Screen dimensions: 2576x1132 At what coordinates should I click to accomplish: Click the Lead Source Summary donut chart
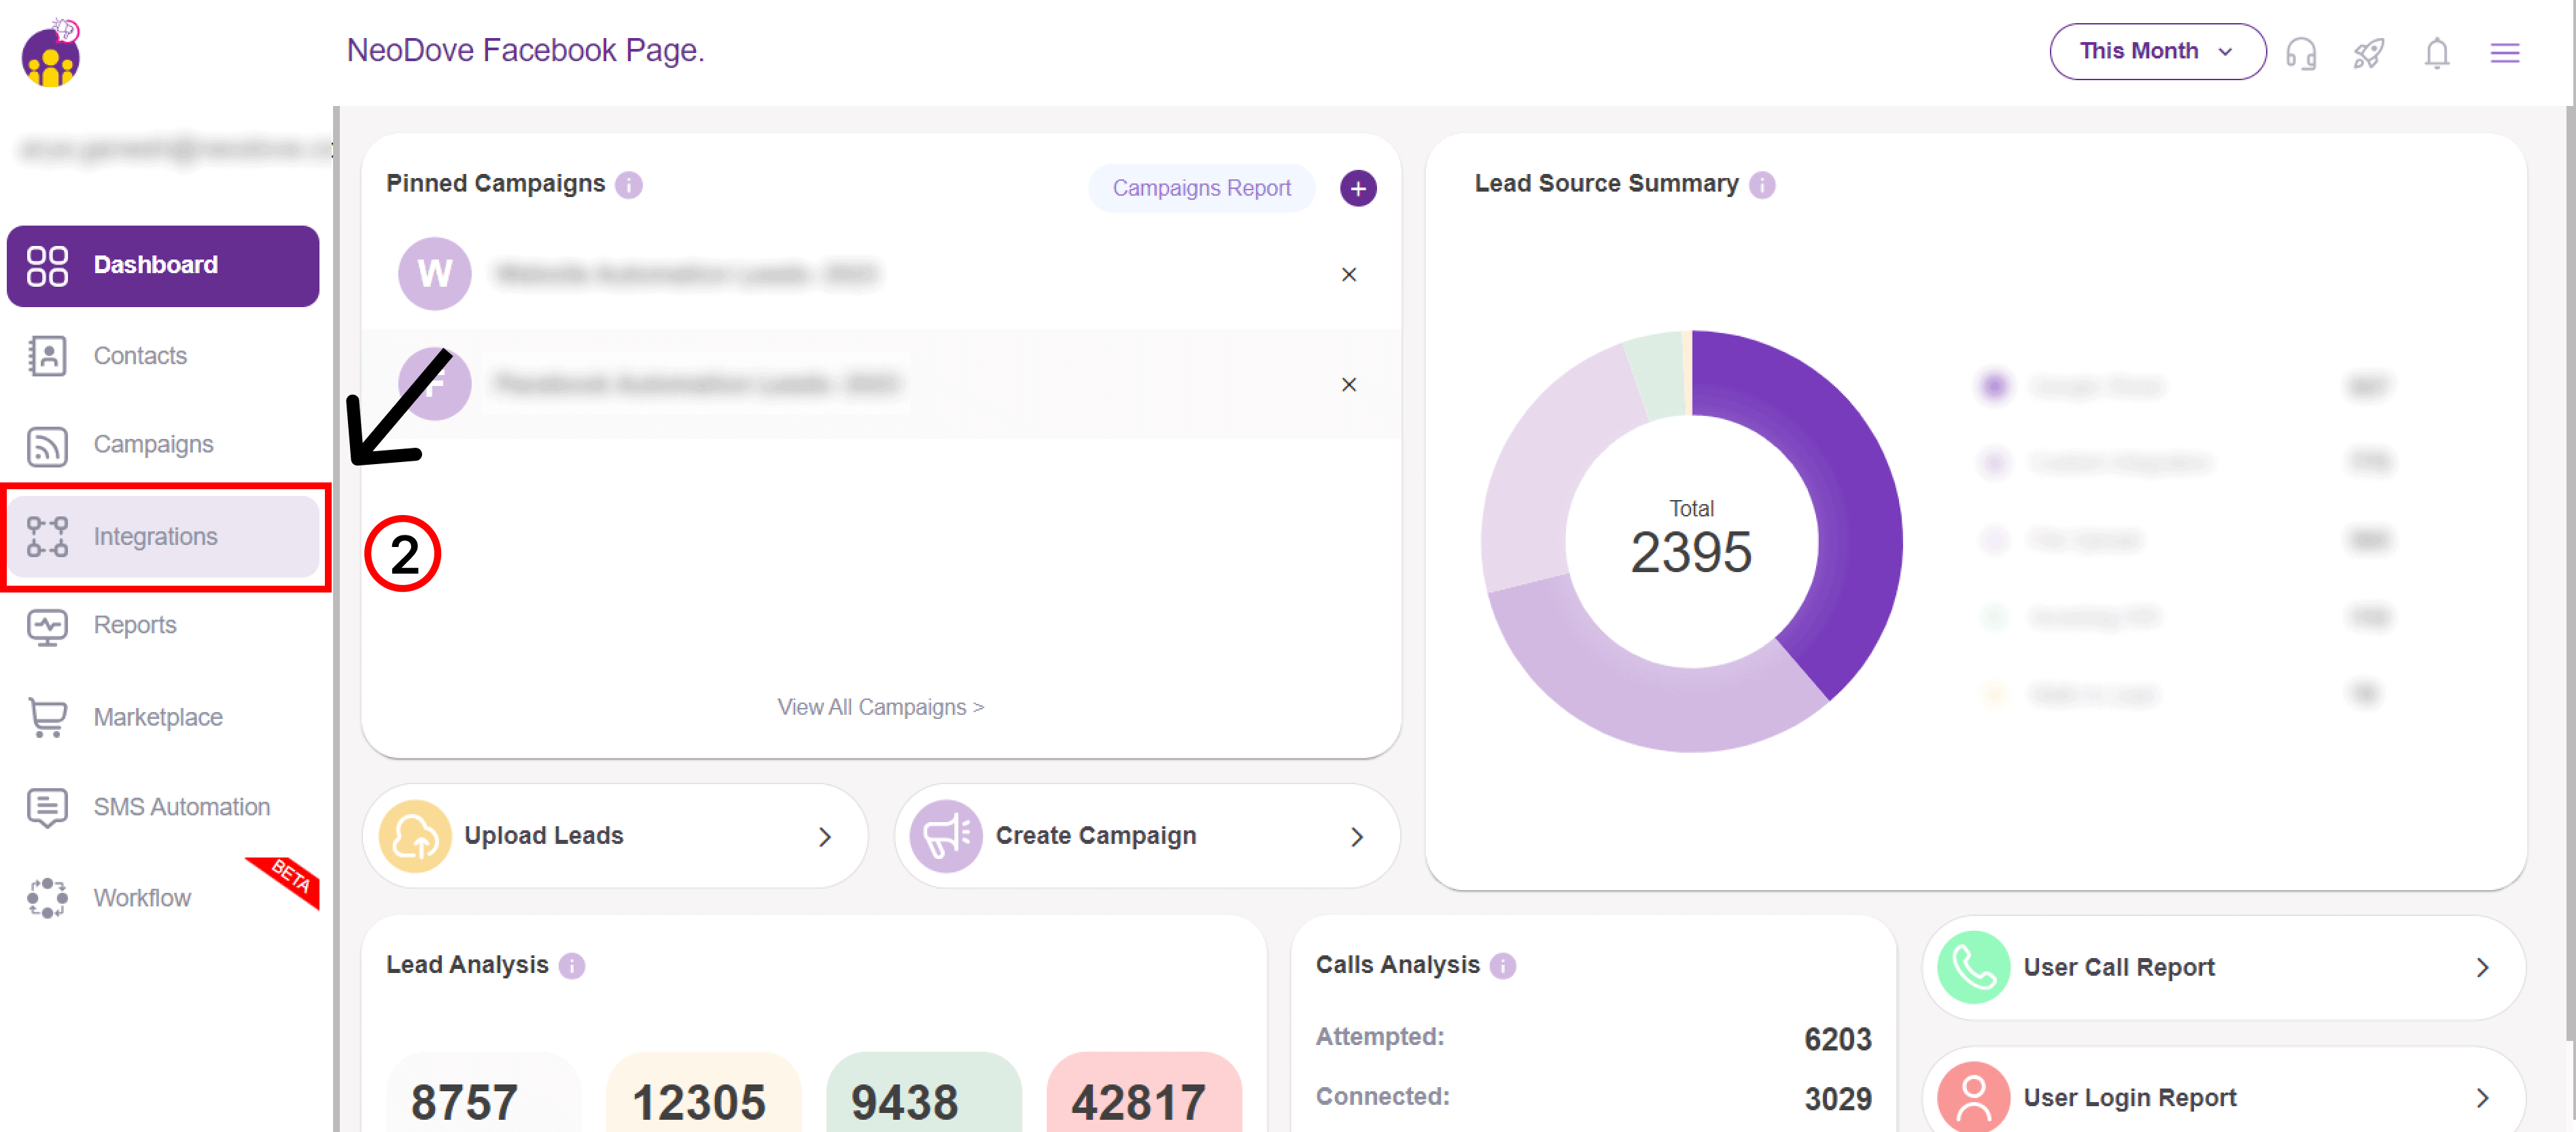coord(1690,540)
